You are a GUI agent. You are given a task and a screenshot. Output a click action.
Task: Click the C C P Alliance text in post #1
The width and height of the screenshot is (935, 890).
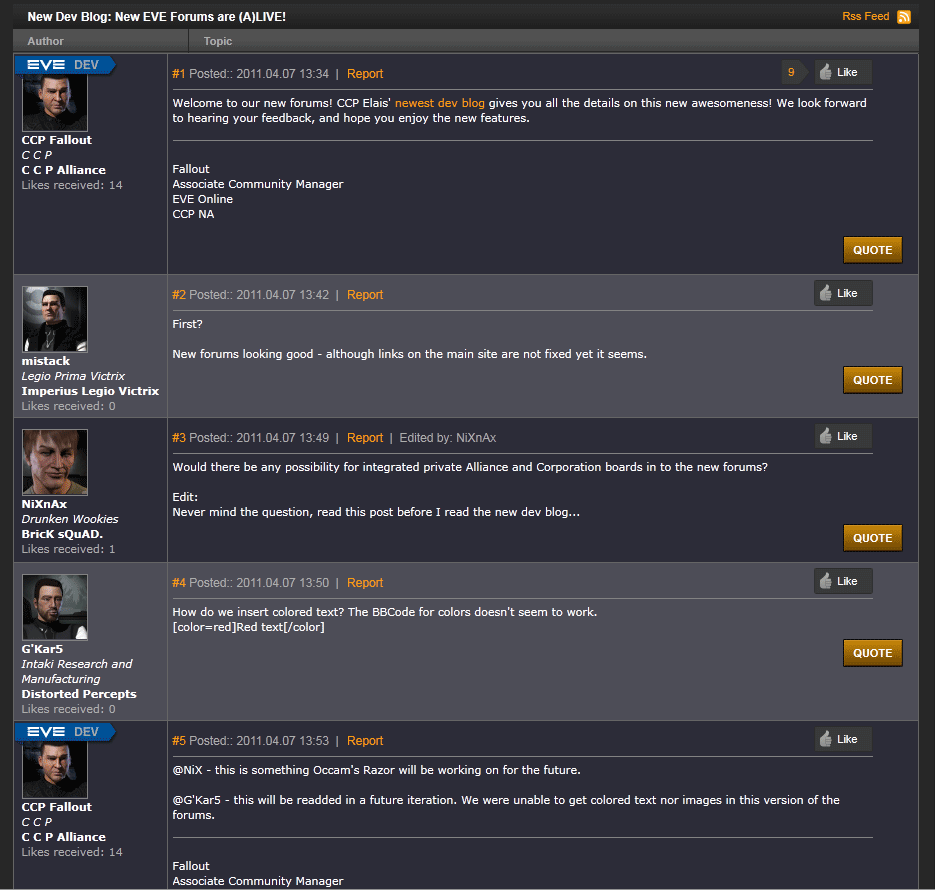[x=63, y=170]
